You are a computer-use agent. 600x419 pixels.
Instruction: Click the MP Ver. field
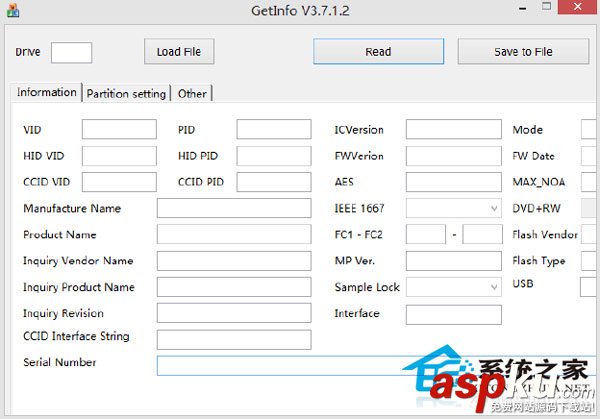pos(453,261)
